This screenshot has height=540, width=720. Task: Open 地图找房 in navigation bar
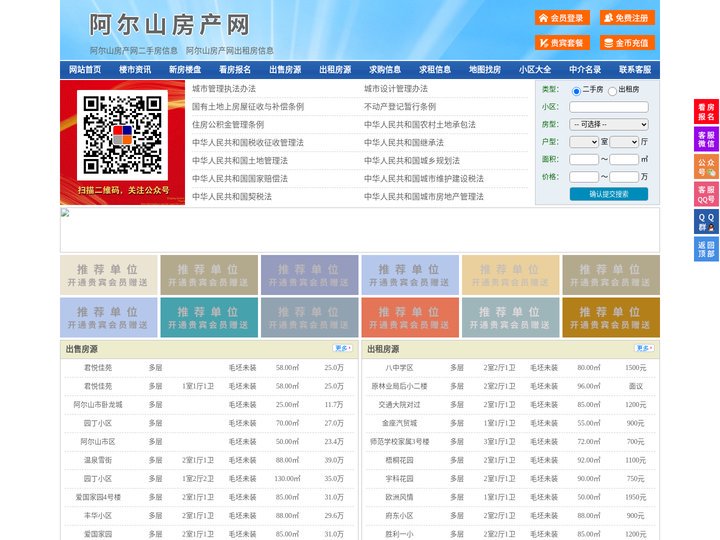coord(485,70)
